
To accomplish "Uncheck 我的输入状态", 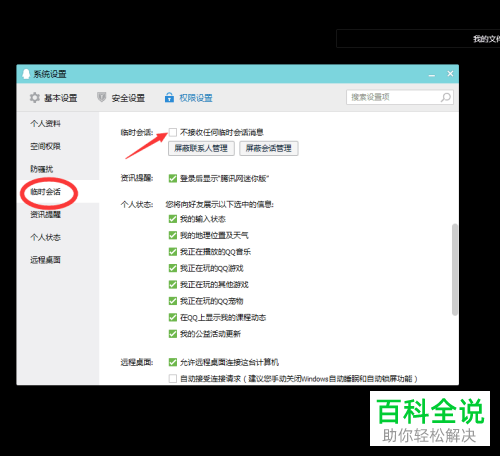I will tap(173, 219).
